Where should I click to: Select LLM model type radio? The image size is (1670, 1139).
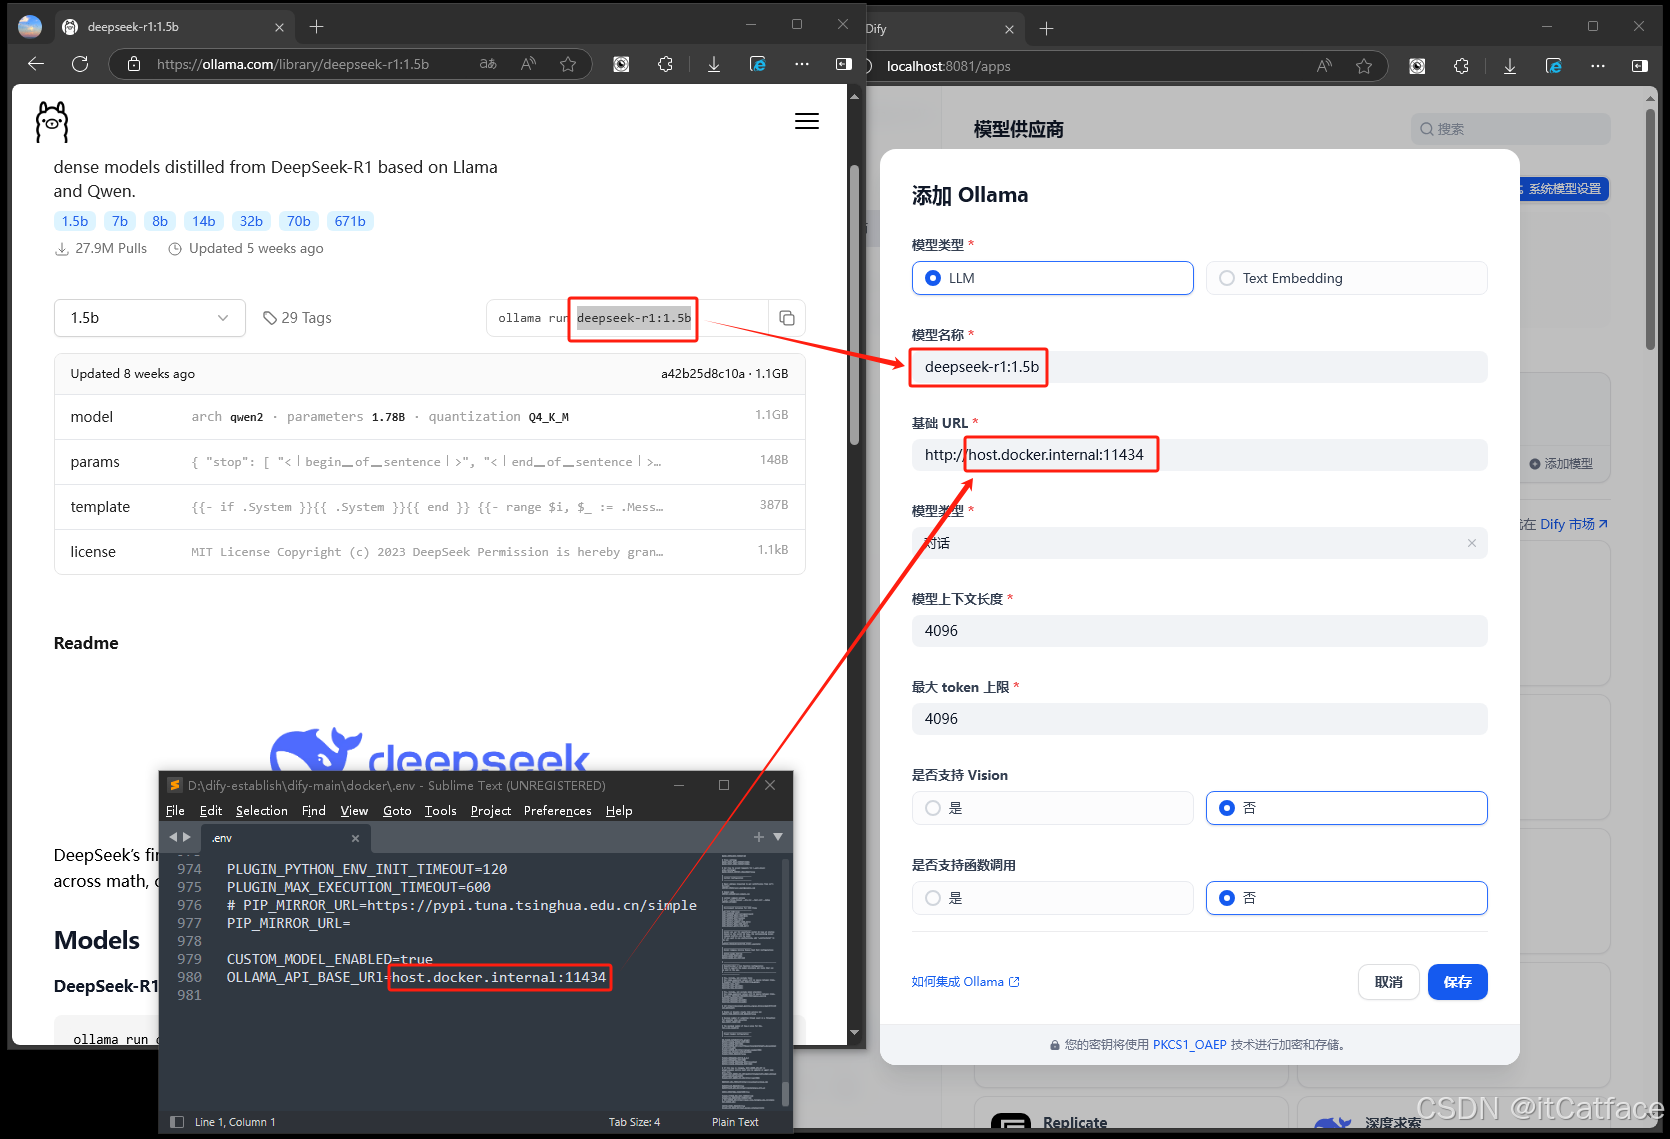click(x=1052, y=278)
